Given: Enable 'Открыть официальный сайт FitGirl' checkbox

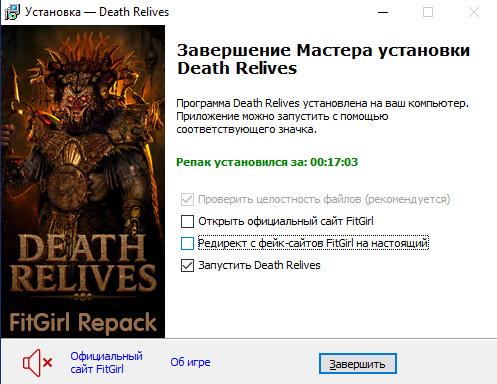Looking at the screenshot, I should [187, 221].
